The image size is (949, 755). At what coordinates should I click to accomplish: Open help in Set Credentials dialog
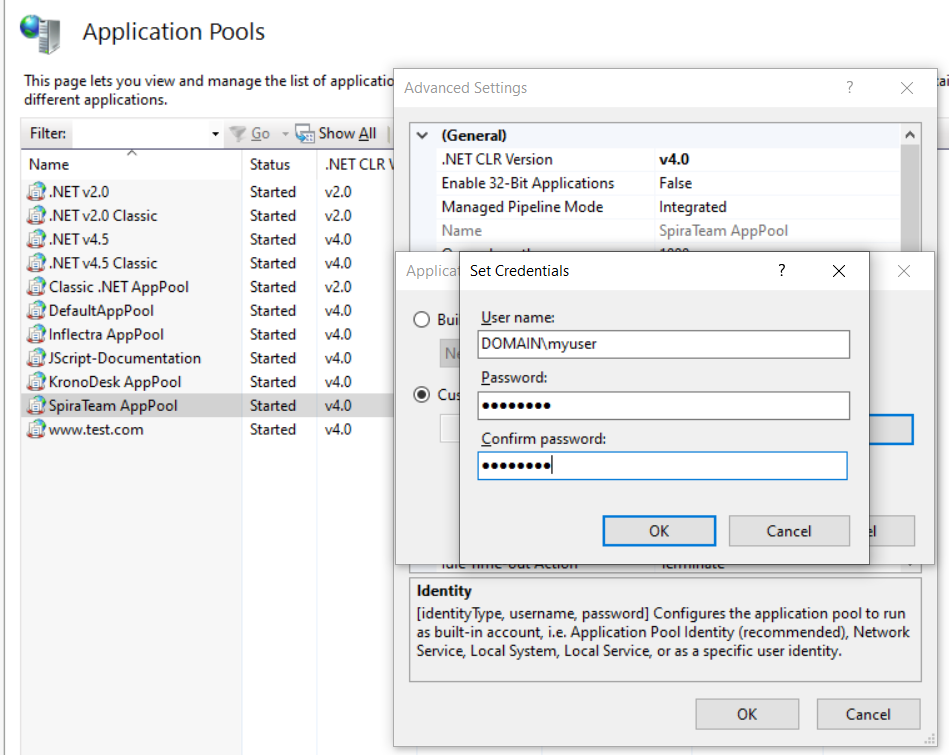click(782, 271)
